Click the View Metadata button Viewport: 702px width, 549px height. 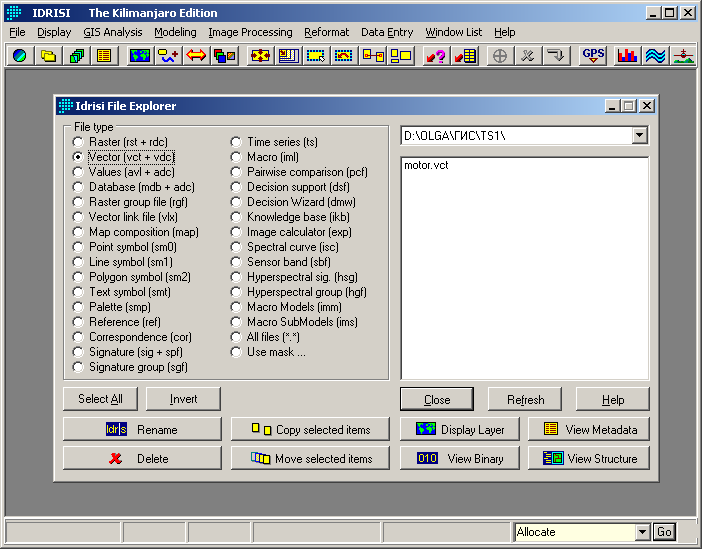[x=589, y=429]
